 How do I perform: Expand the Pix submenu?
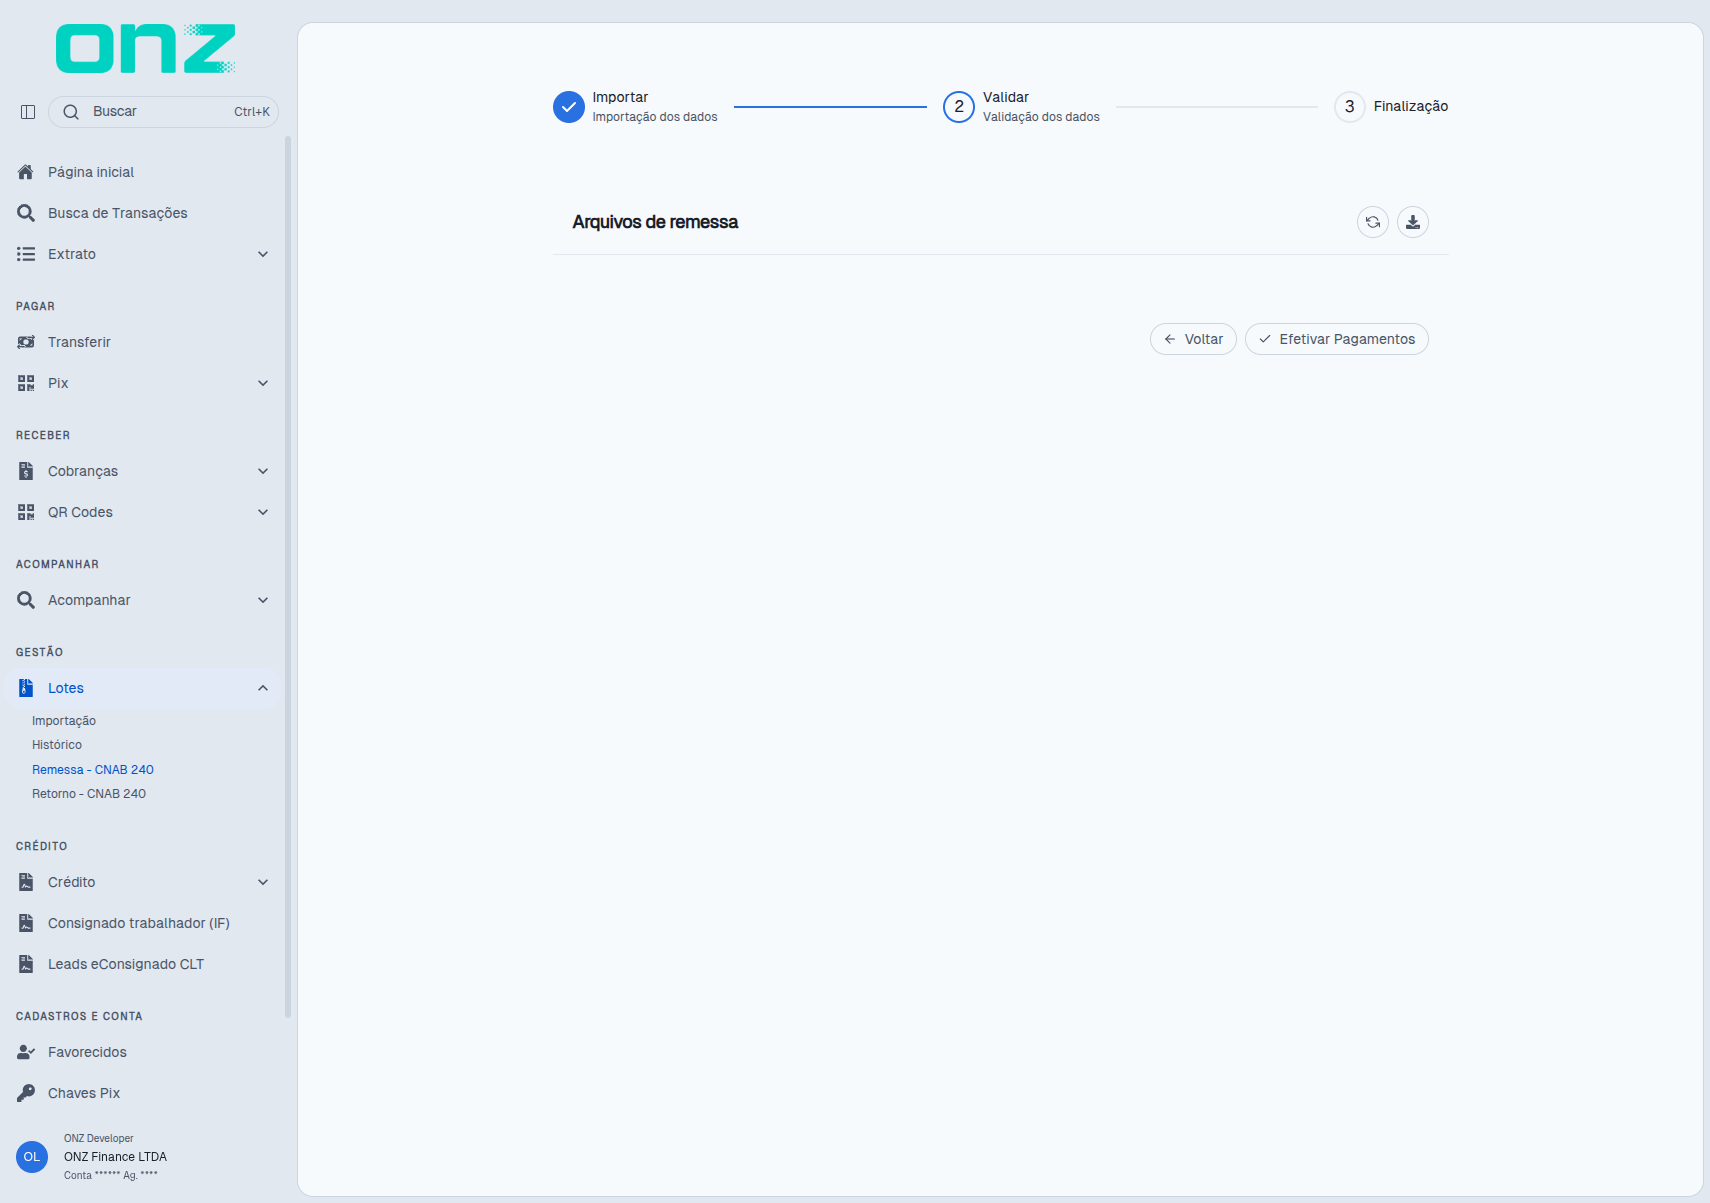click(x=143, y=383)
